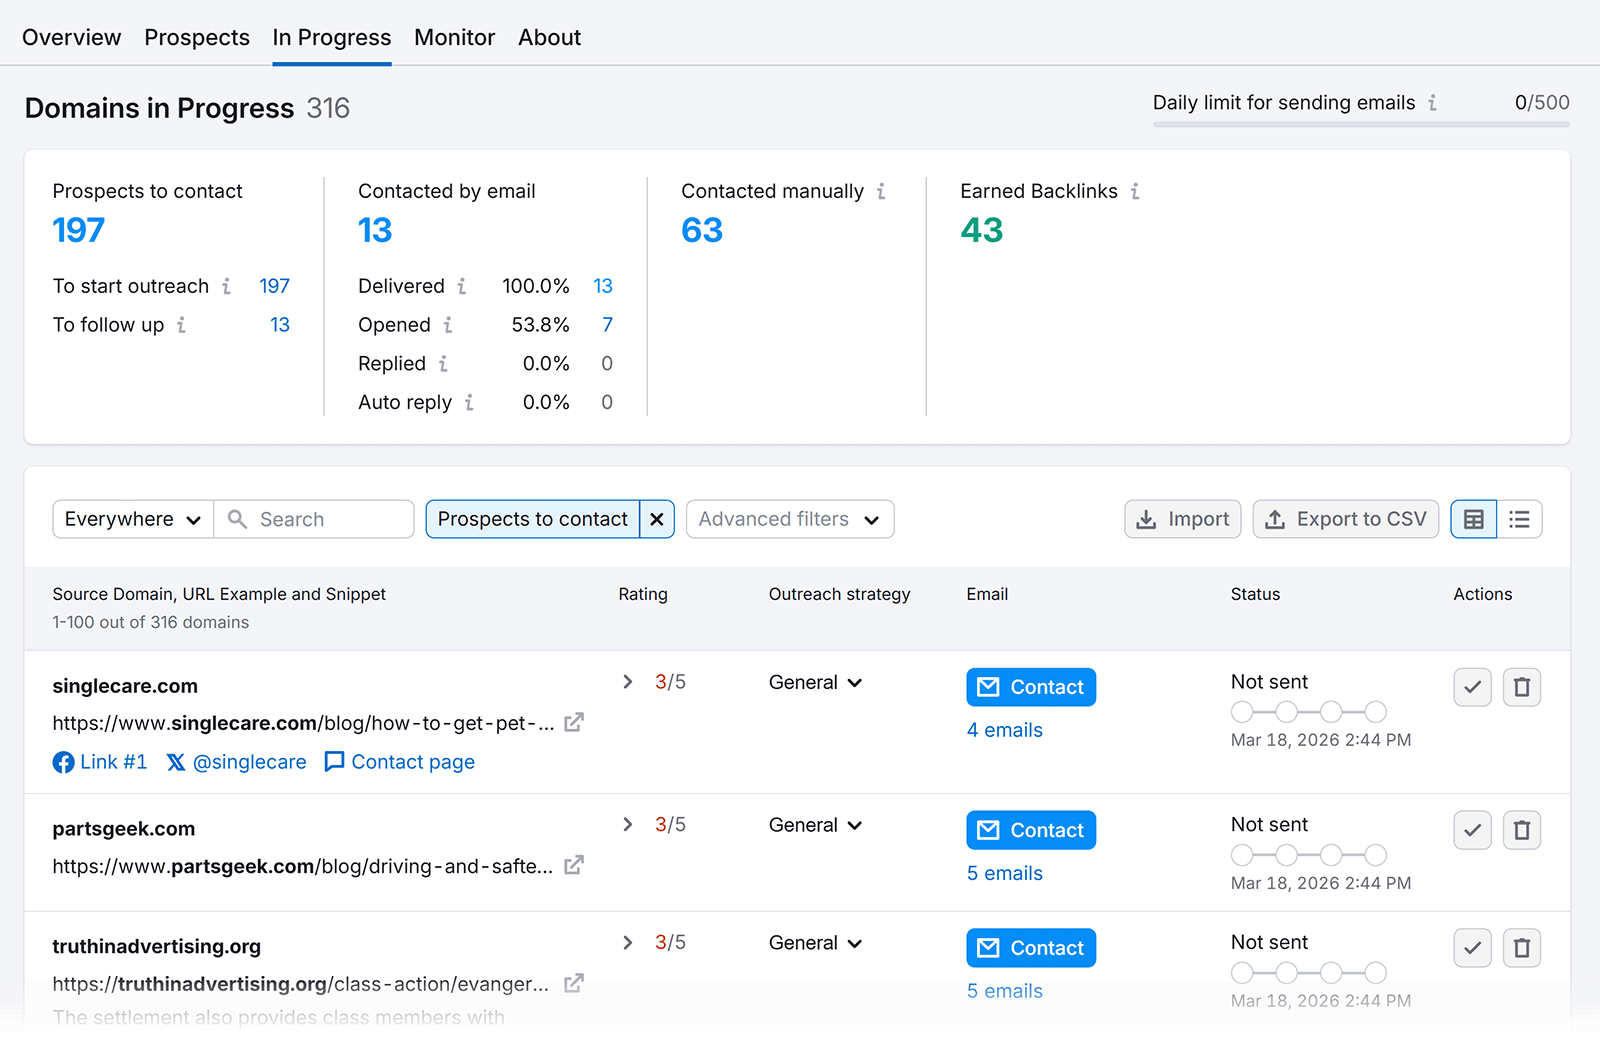Viewport: 1600px width, 1037px height.
Task: Remove the Prospects to contact filter
Action: pos(657,519)
